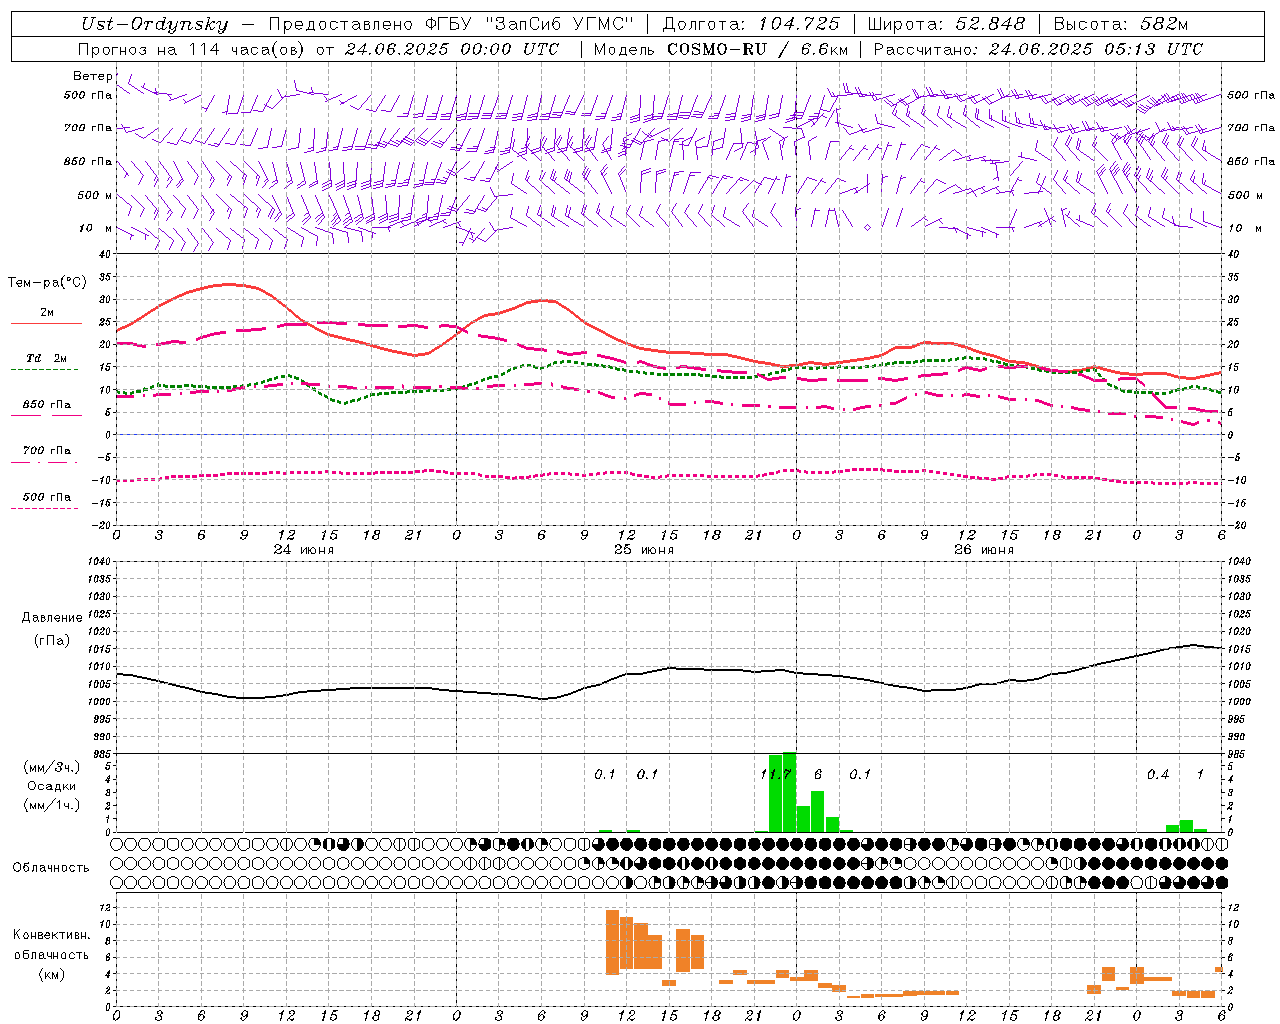Click the "Высота: 582м" header field
Viewport: 1280px width, 1024px height.
point(1121,24)
